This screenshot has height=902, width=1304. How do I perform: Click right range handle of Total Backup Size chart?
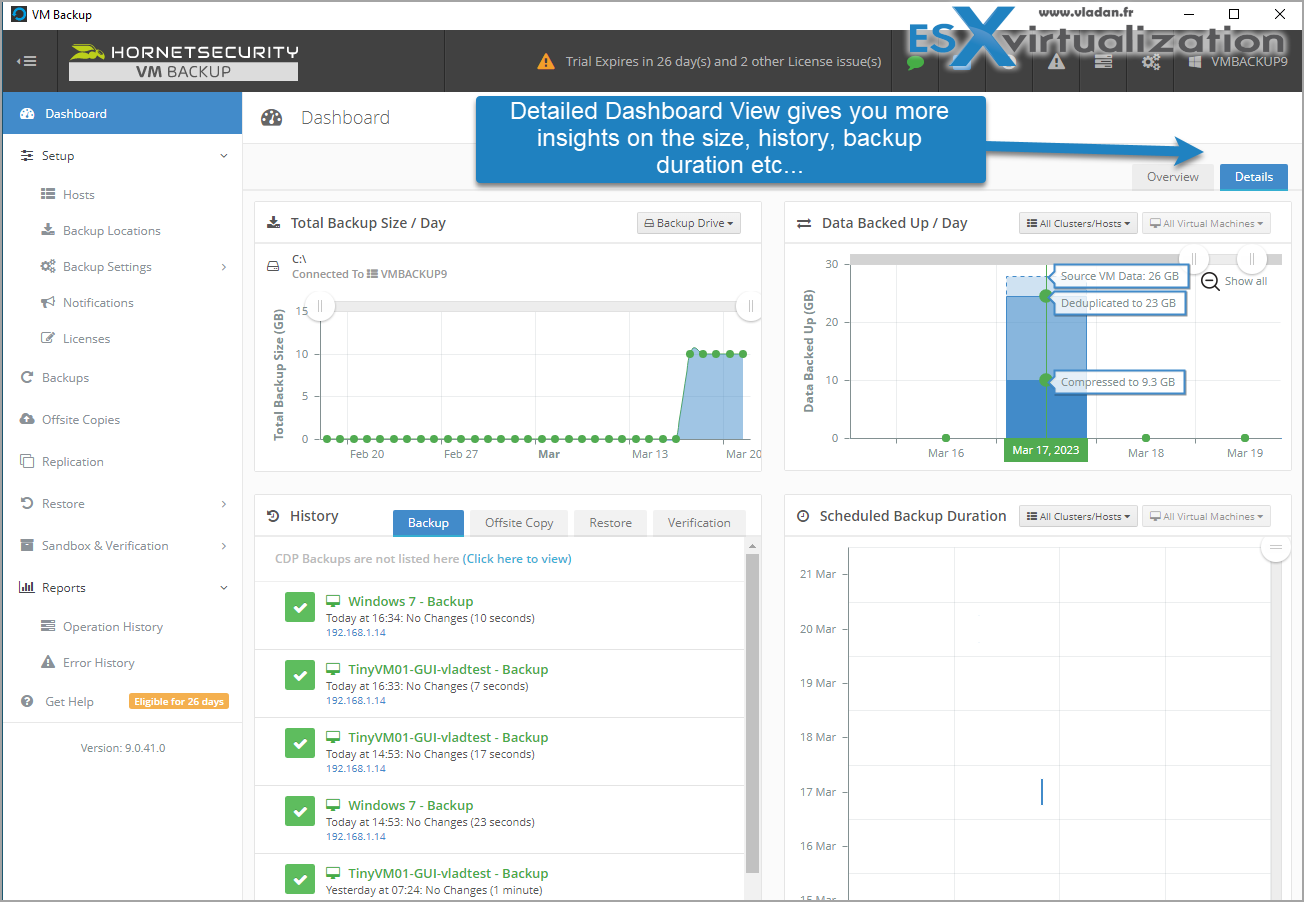750,306
